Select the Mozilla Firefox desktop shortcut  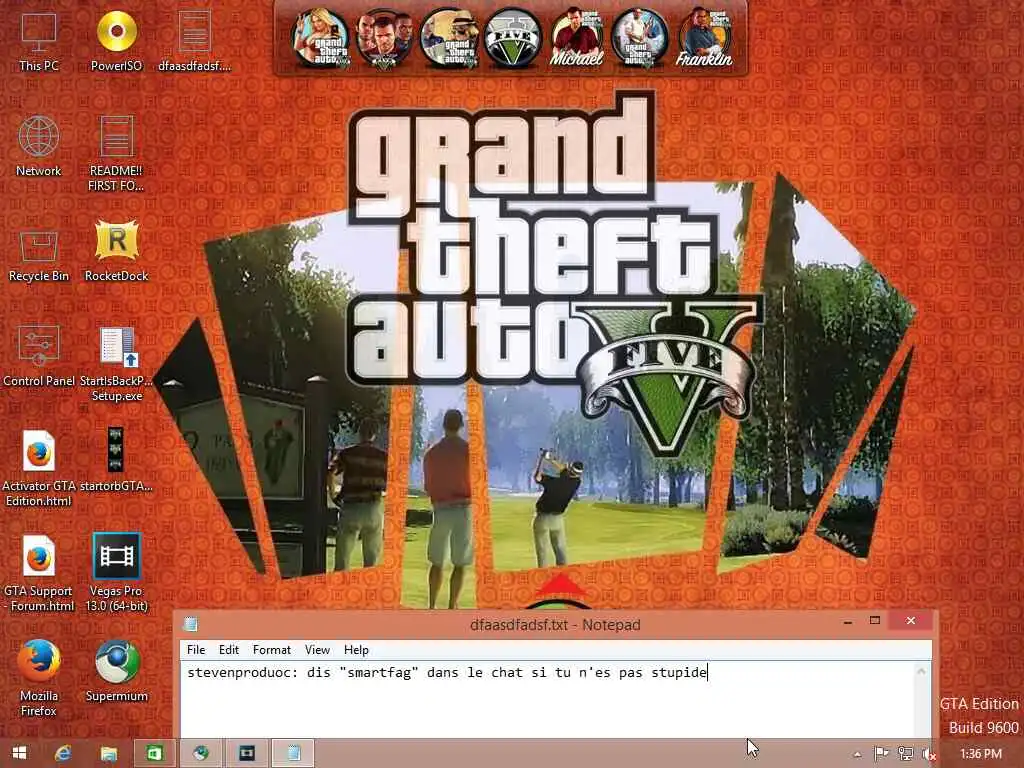pyautogui.click(x=39, y=679)
